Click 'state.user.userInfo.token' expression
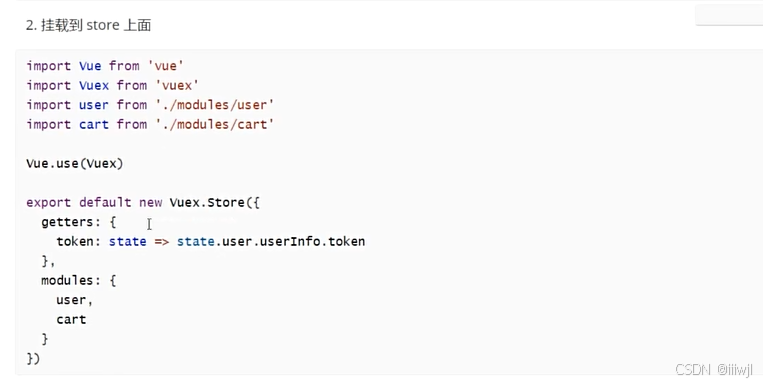This screenshot has width=763, height=383. (271, 241)
